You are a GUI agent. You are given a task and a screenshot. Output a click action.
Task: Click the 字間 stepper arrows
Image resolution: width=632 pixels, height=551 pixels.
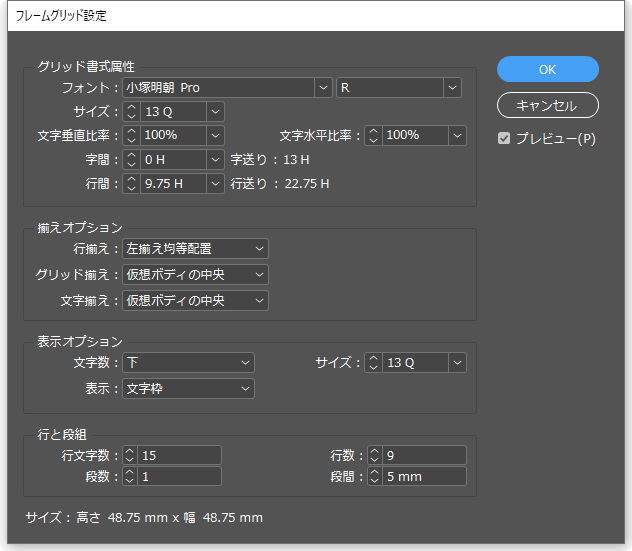(x=131, y=159)
